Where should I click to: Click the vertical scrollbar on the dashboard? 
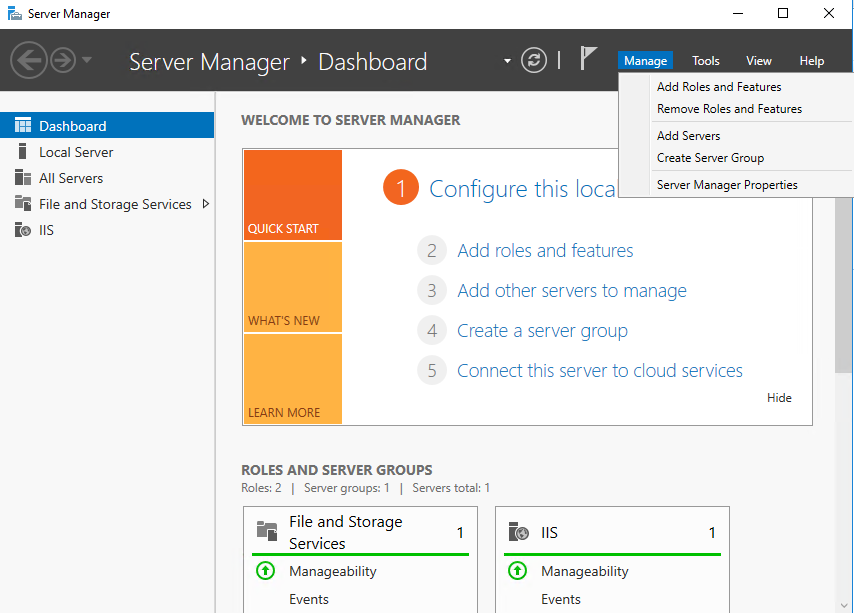click(845, 300)
